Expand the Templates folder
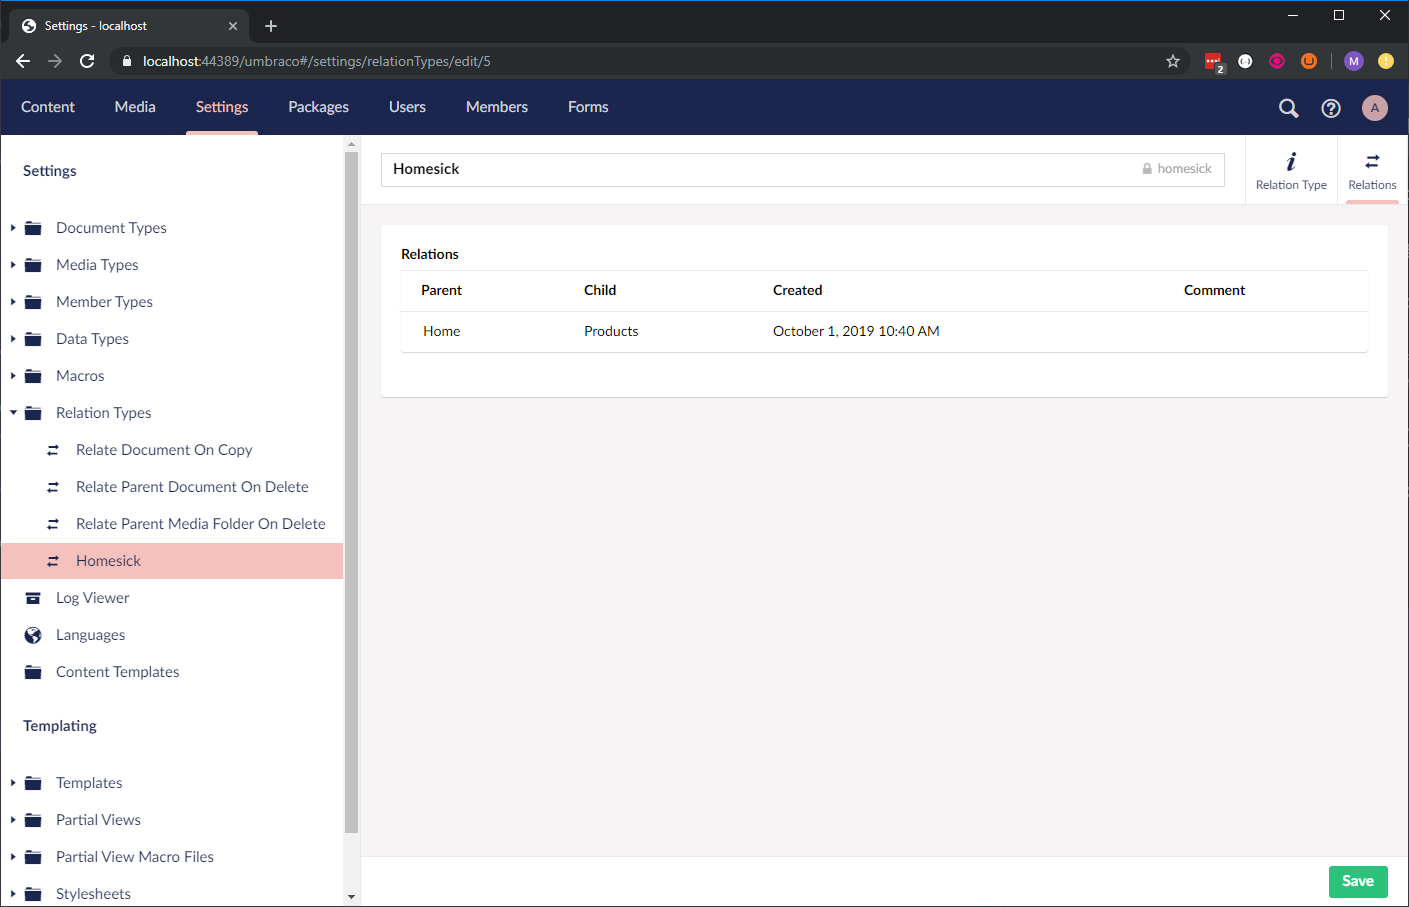This screenshot has width=1409, height=907. (x=13, y=783)
